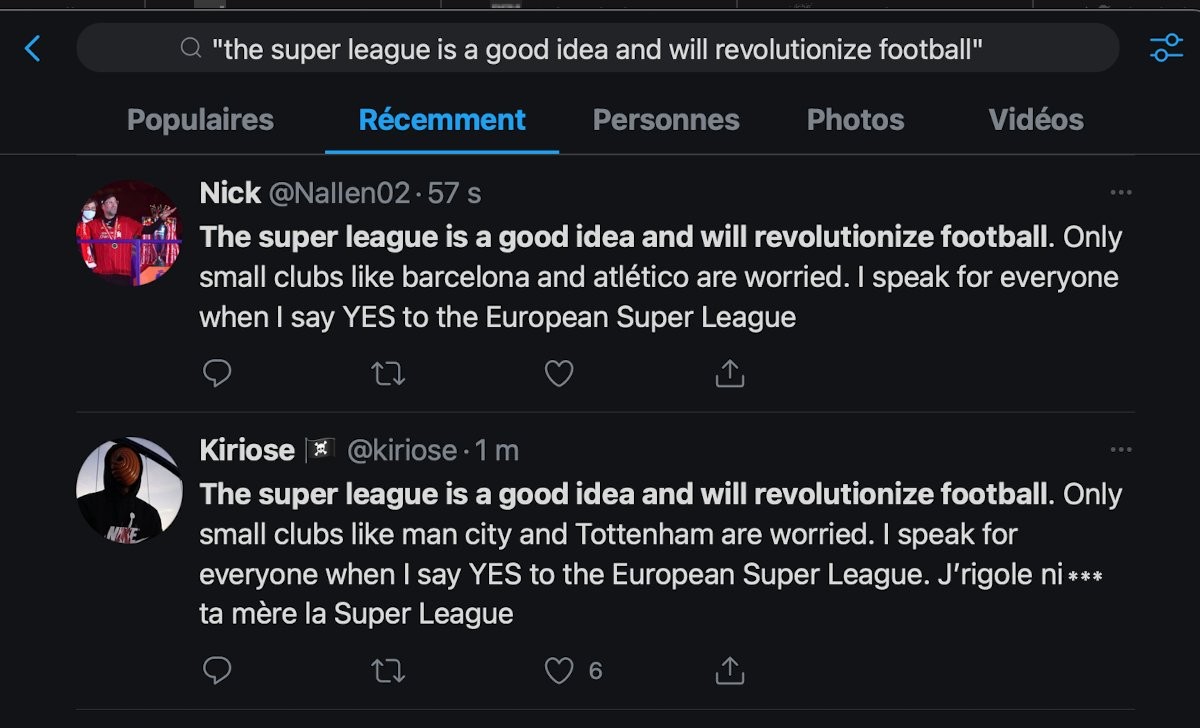Open the @Nallen02 profile link
The image size is (1200, 728).
tap(339, 193)
